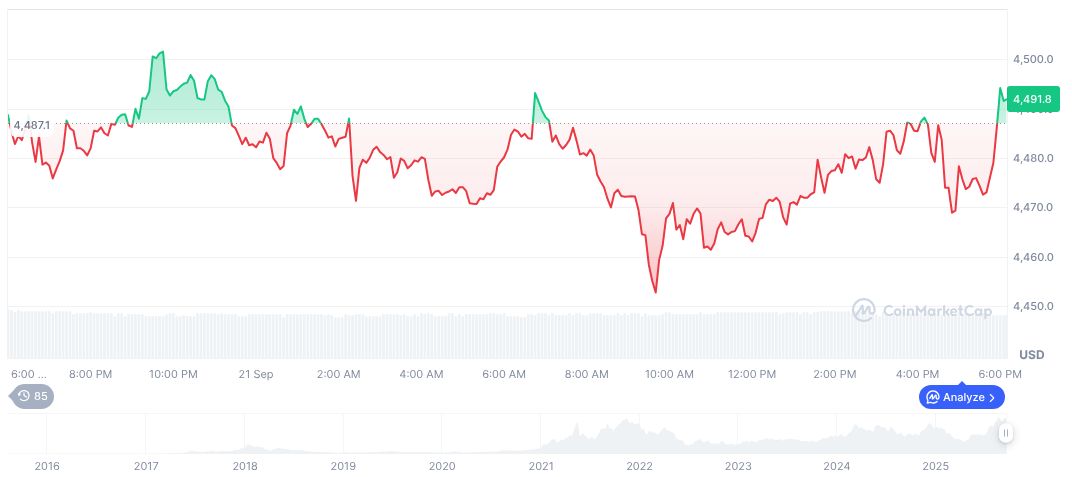Click the logo icon inside the Analyze button
Screen dimensions: 1072x477
pos(931,397)
